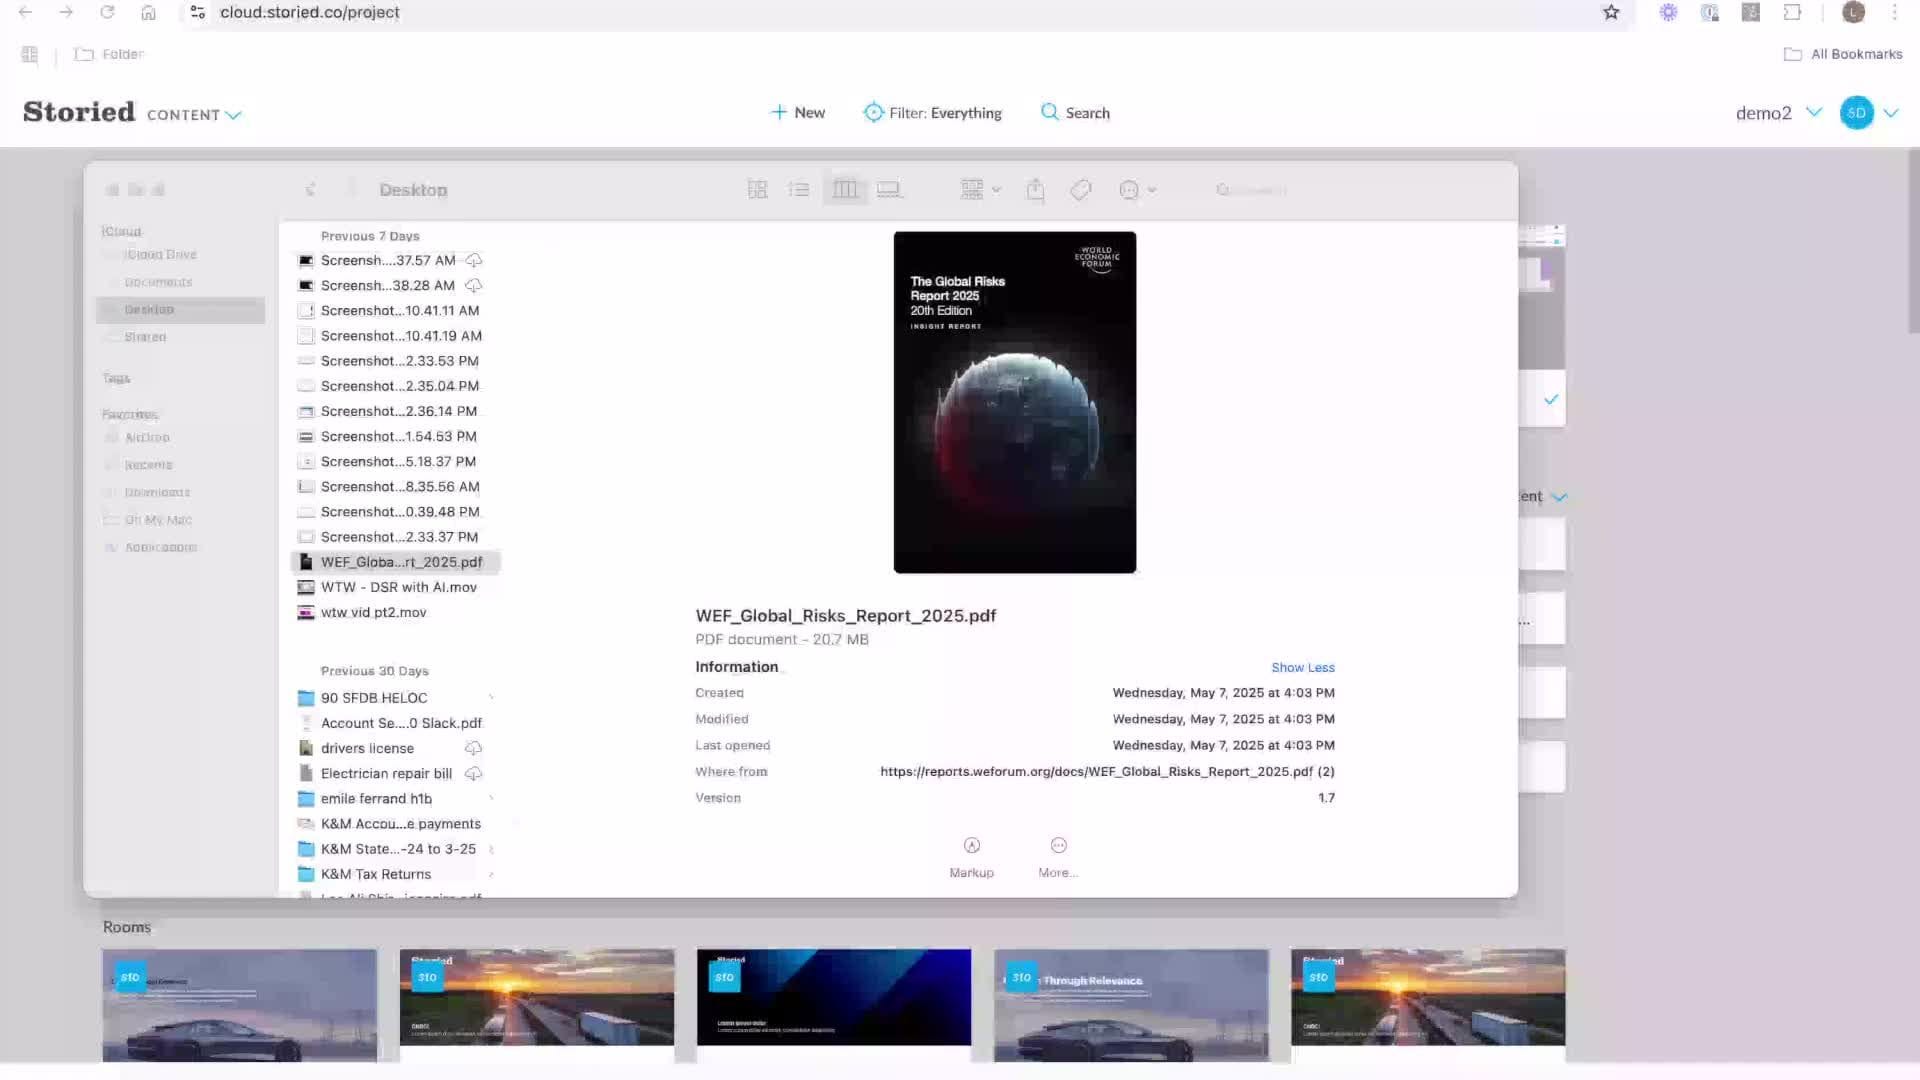Screen dimensions: 1920x1080
Task: Click the blue checkmark on right panel
Action: [x=1550, y=400]
